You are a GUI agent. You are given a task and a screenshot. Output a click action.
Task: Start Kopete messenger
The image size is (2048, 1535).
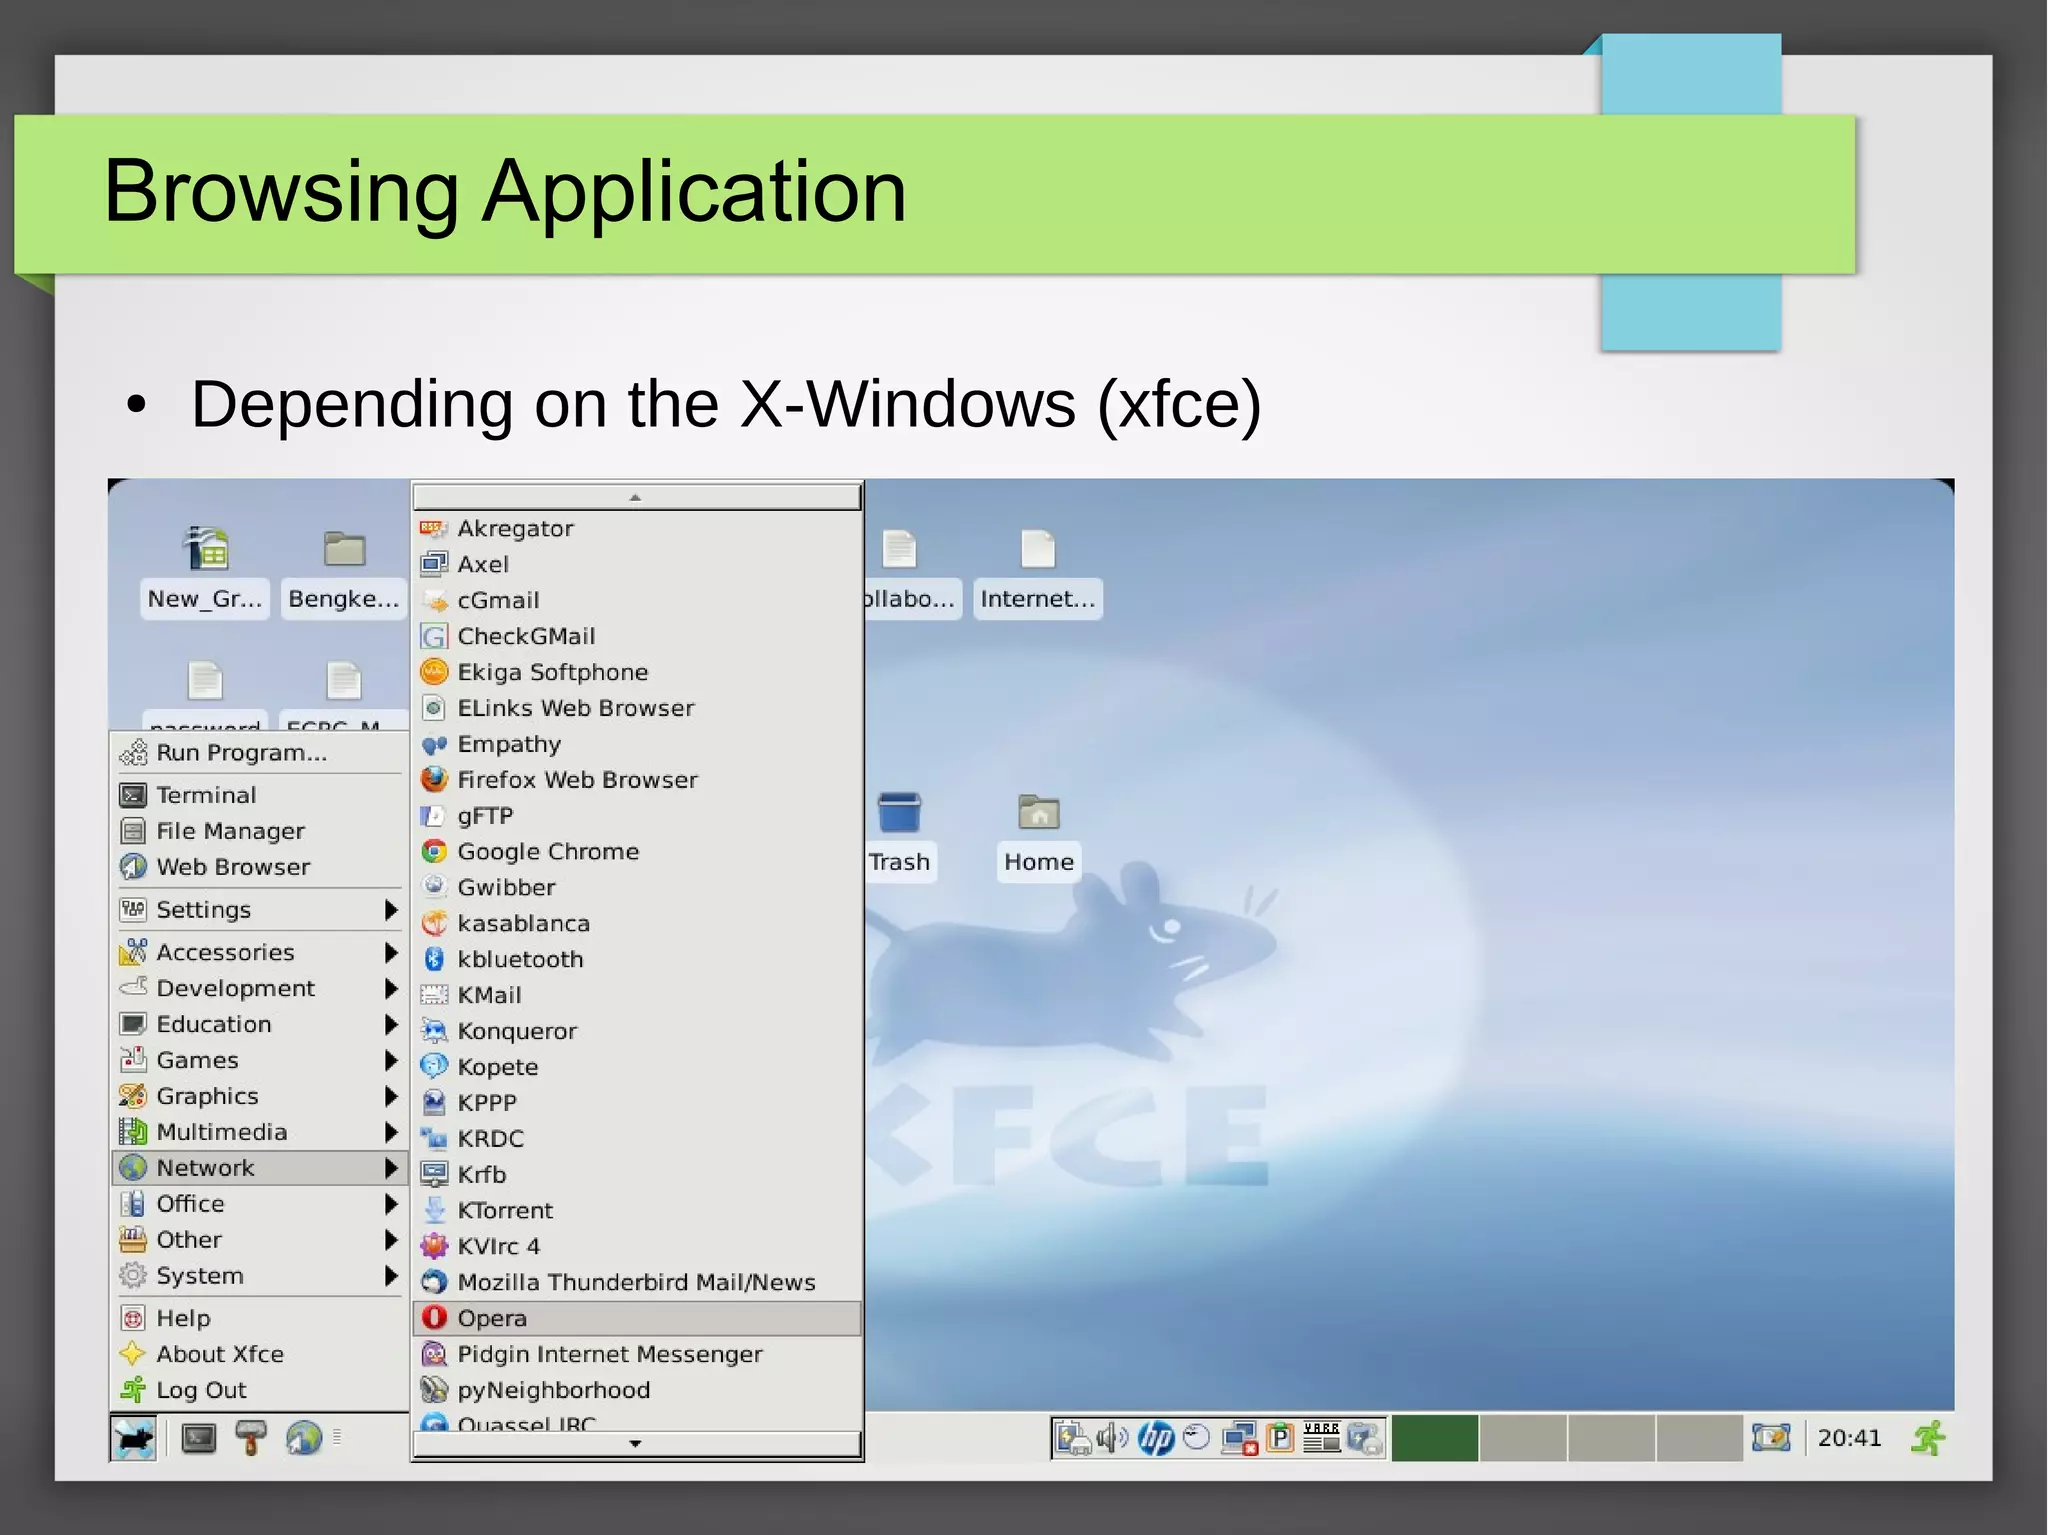tap(637, 1067)
